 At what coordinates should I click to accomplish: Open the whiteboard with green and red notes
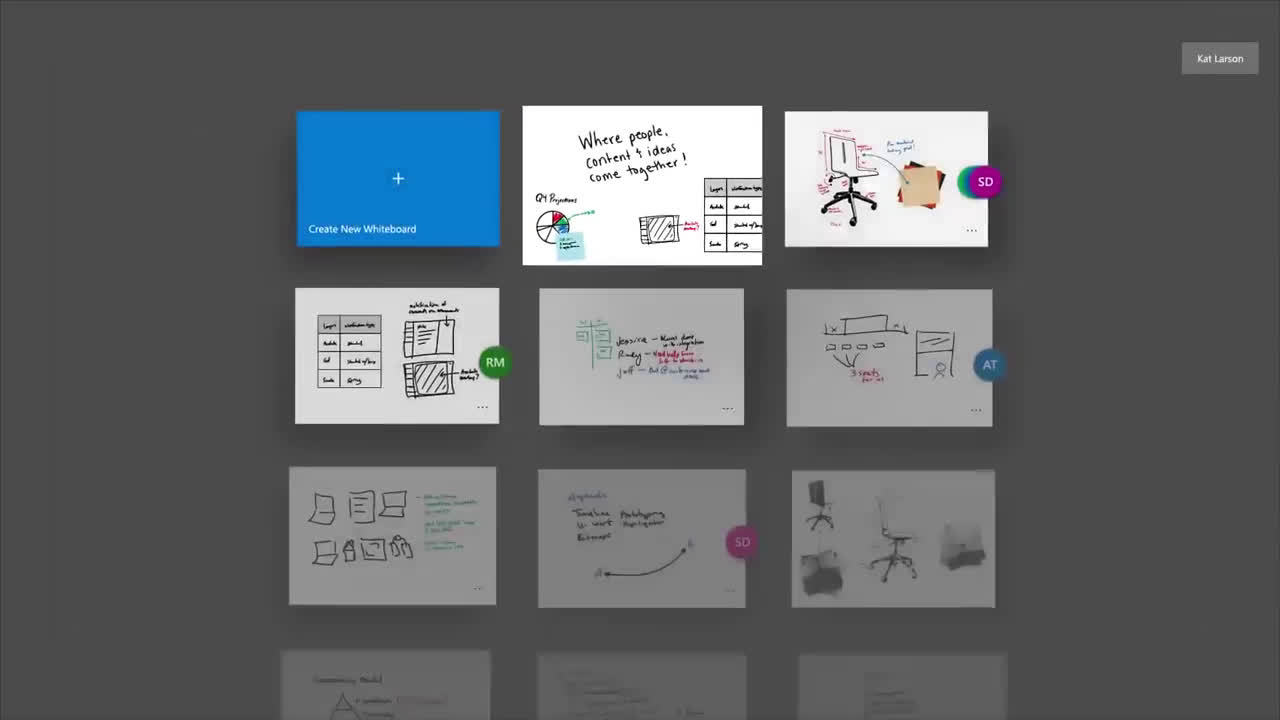pyautogui.click(x=641, y=356)
